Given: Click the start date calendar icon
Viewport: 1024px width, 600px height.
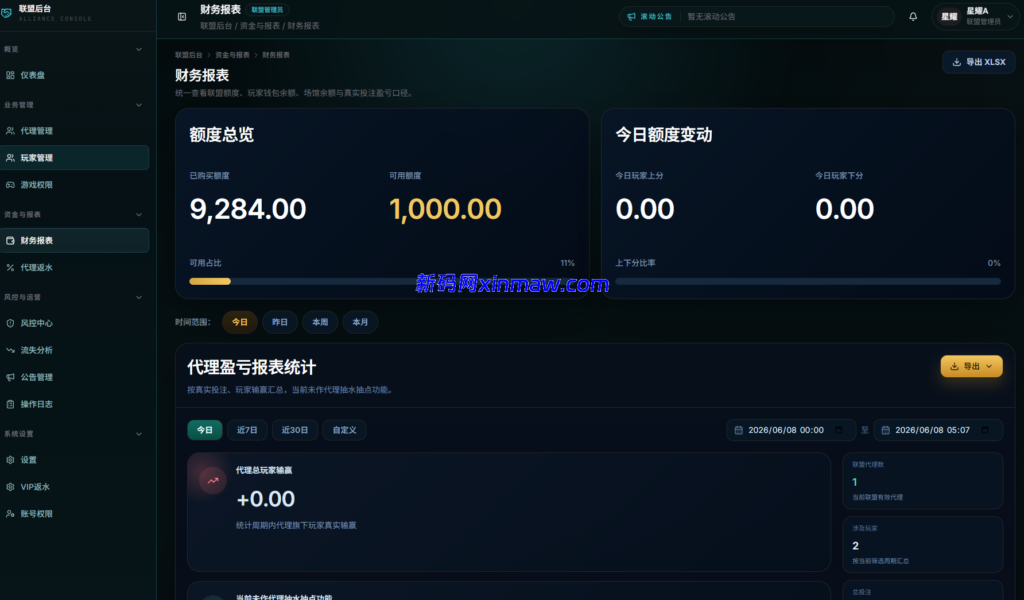Looking at the screenshot, I should [x=739, y=430].
